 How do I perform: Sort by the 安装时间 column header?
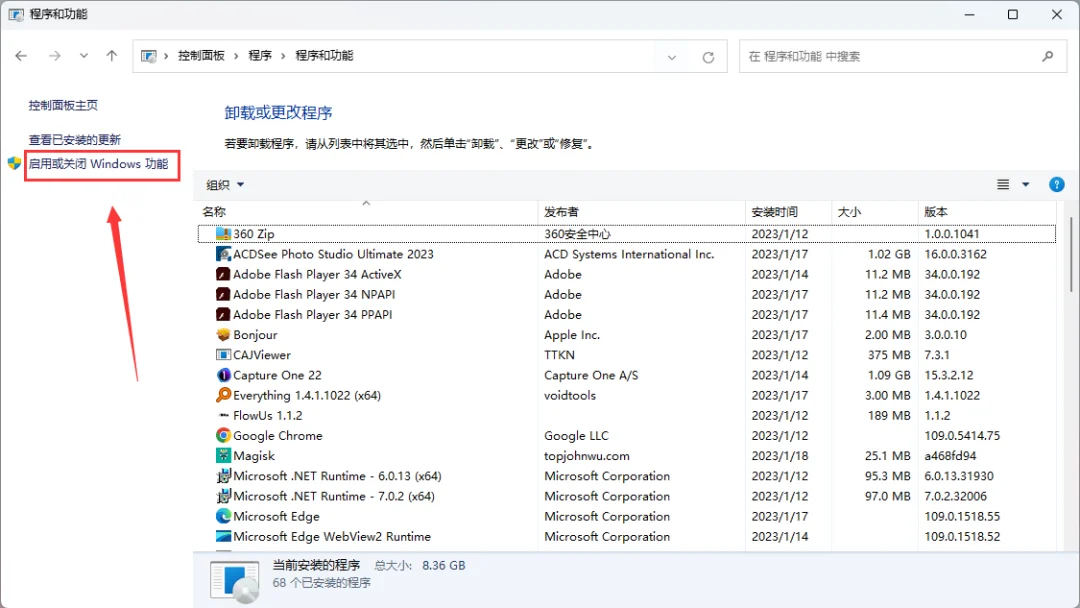pos(788,211)
